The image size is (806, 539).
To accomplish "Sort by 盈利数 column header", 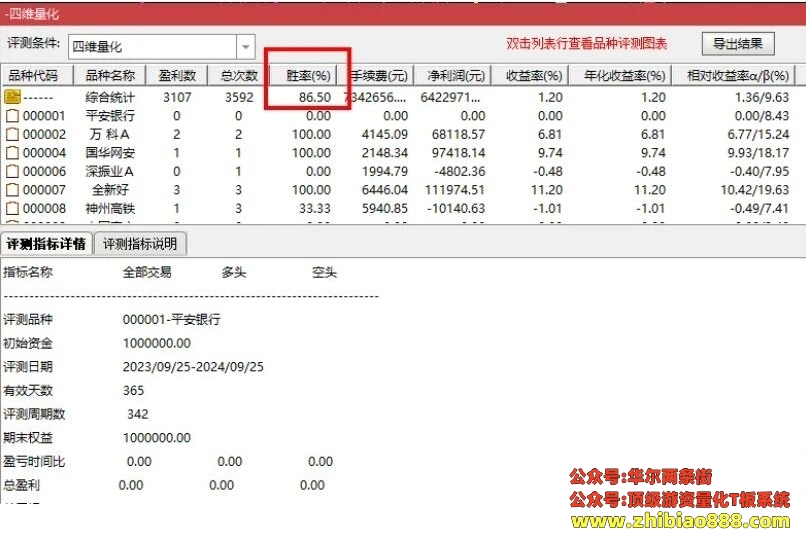I will click(x=177, y=76).
